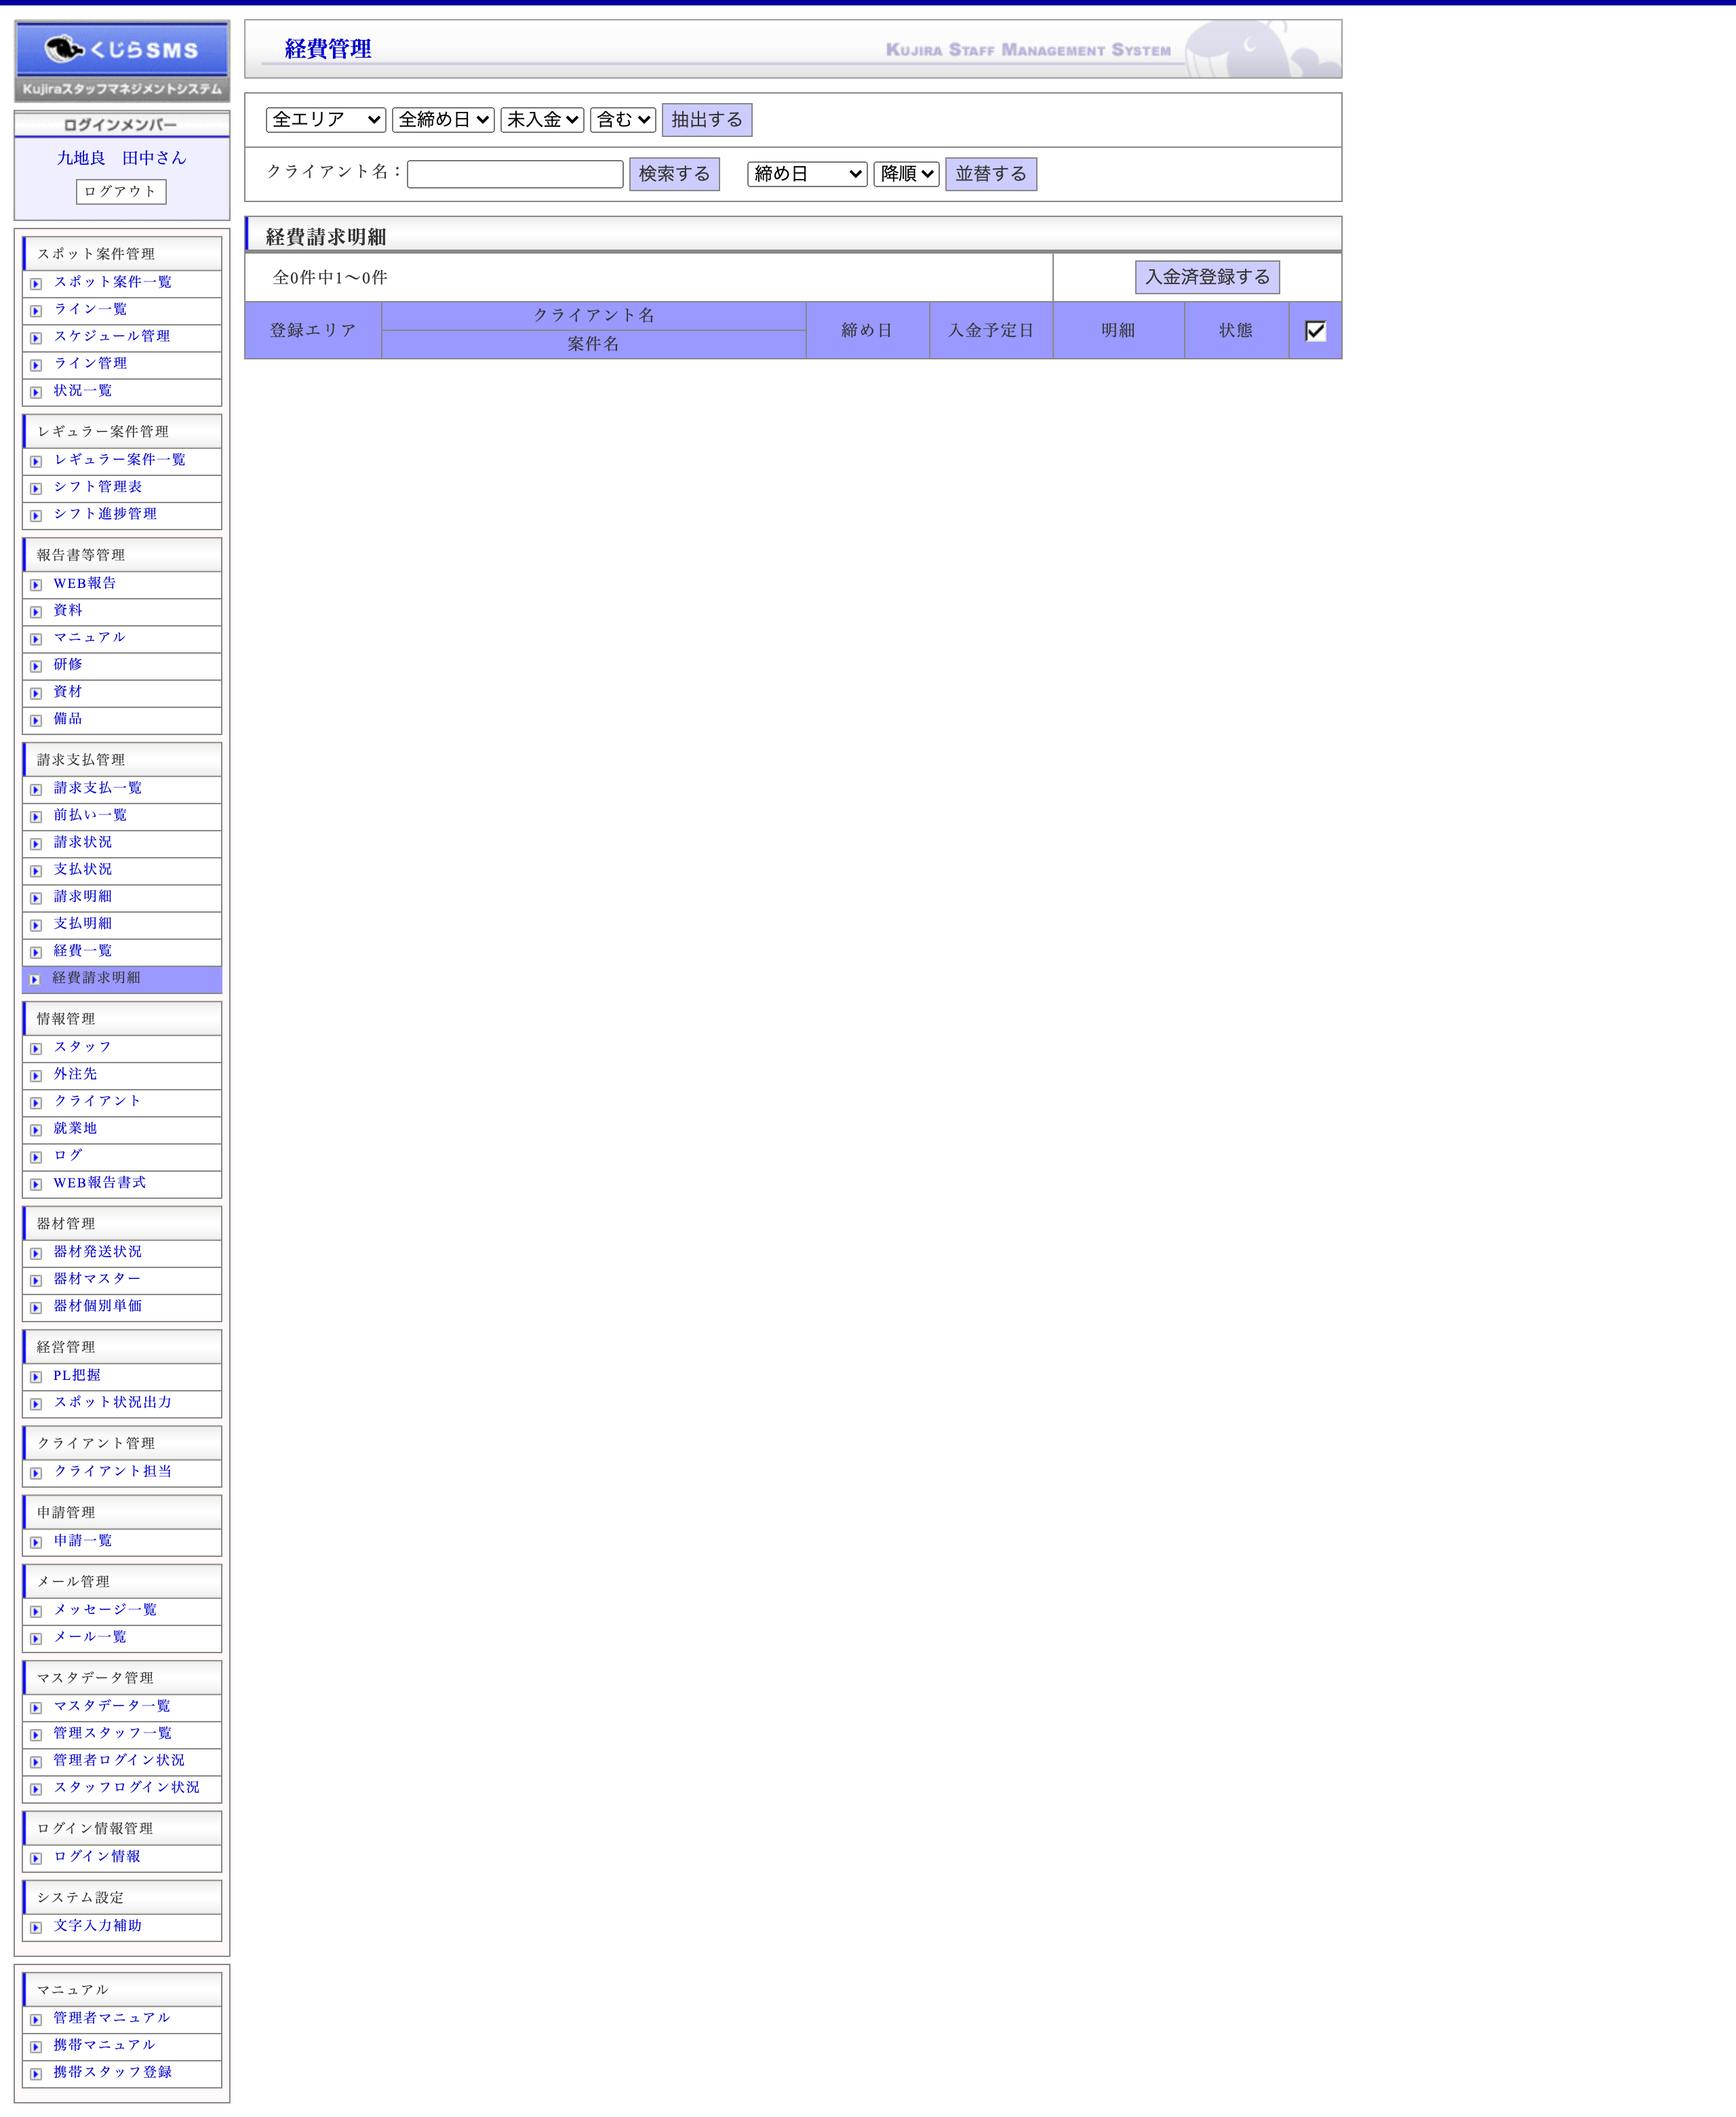
Task: Click arrow icon beside 管理者マニュアル
Action: [36, 2020]
